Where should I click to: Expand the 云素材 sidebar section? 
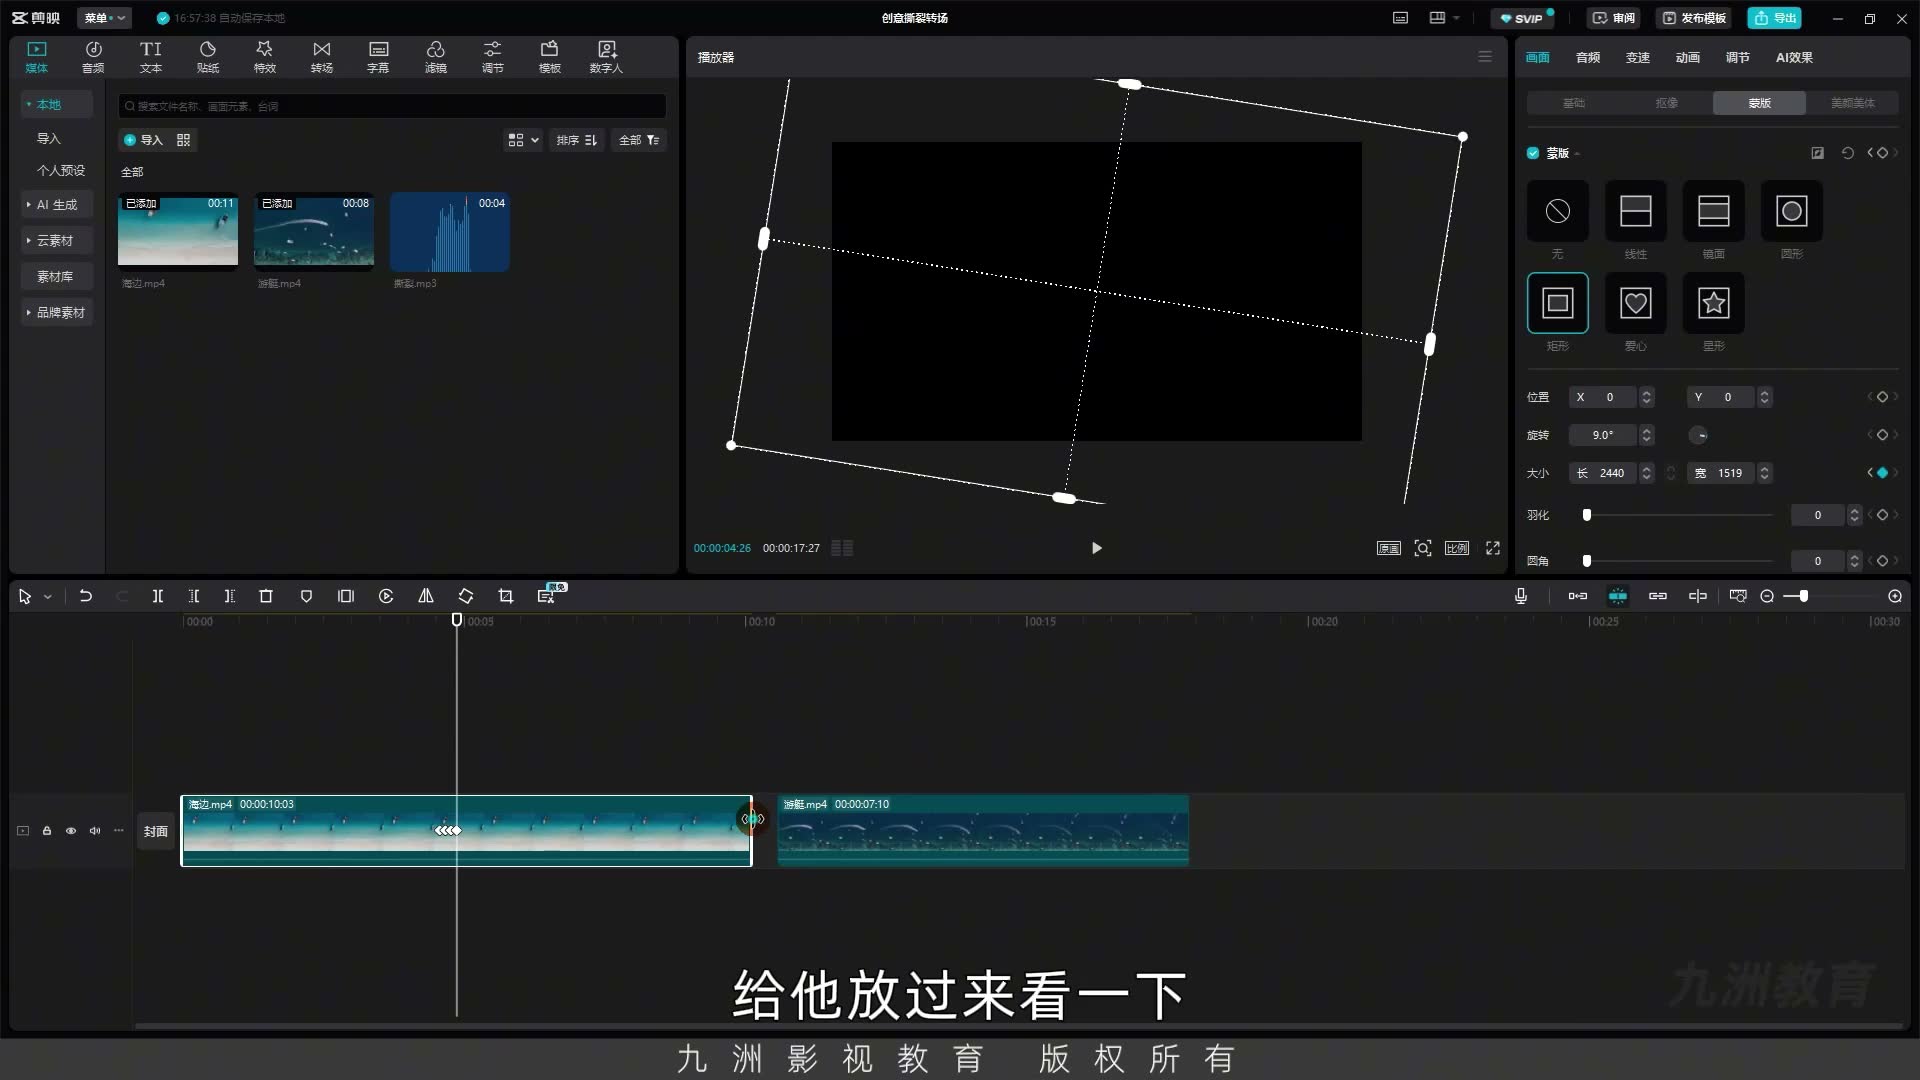[57, 240]
